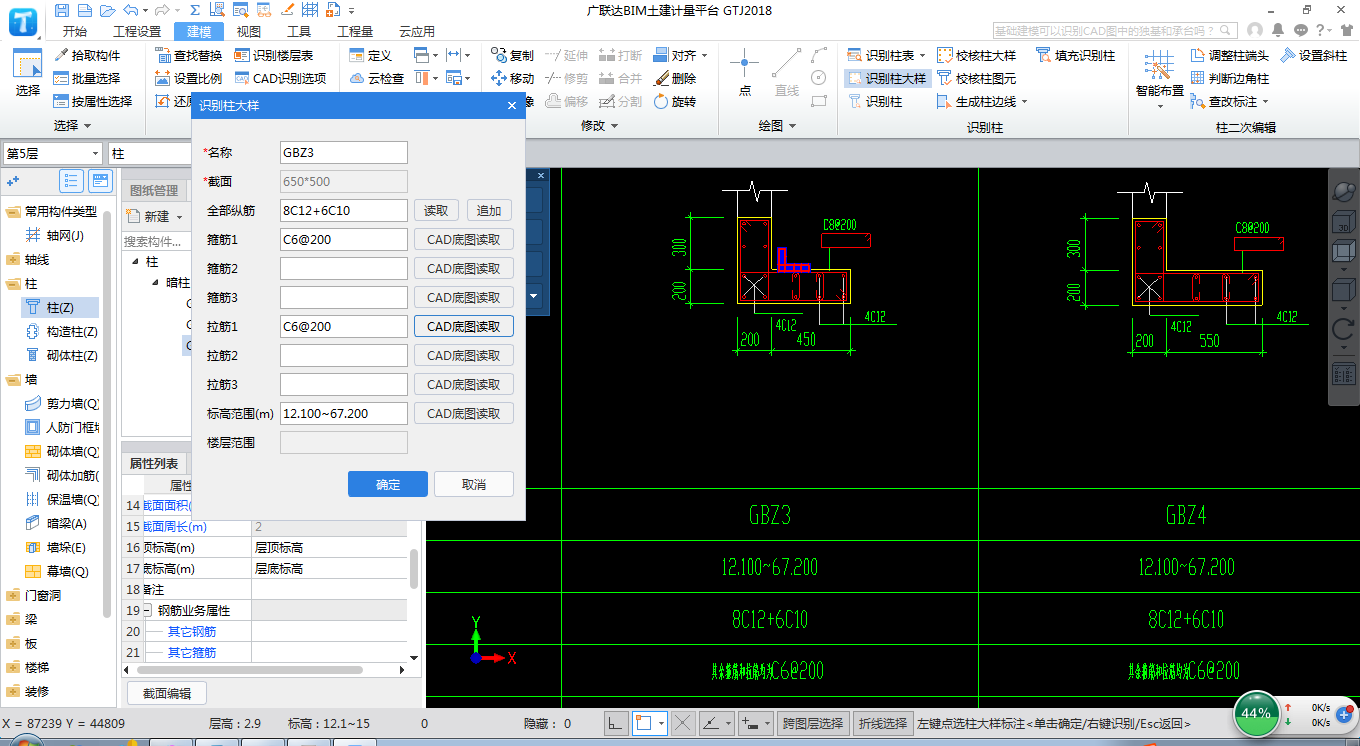The image size is (1360, 746).
Task: Click 填充识别柱 tool
Action: 1075,55
